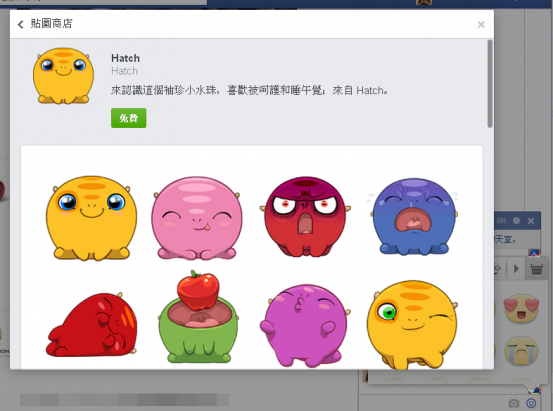Image resolution: width=553 pixels, height=411 pixels.
Task: Go back to the sticker store list
Action: 20,24
